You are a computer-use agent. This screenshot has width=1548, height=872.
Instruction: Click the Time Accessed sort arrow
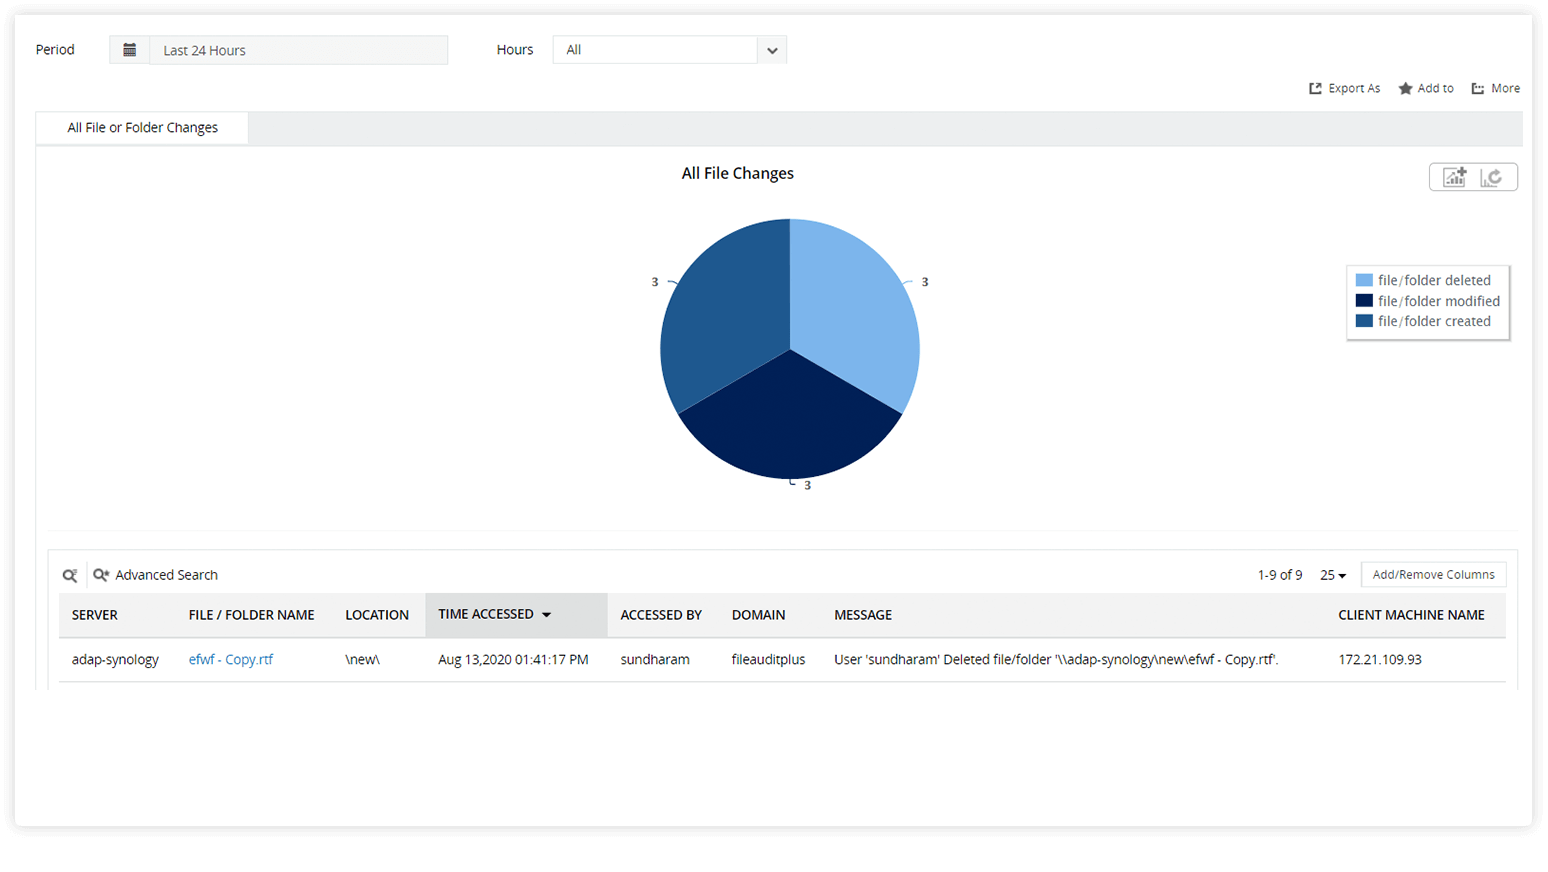[547, 614]
